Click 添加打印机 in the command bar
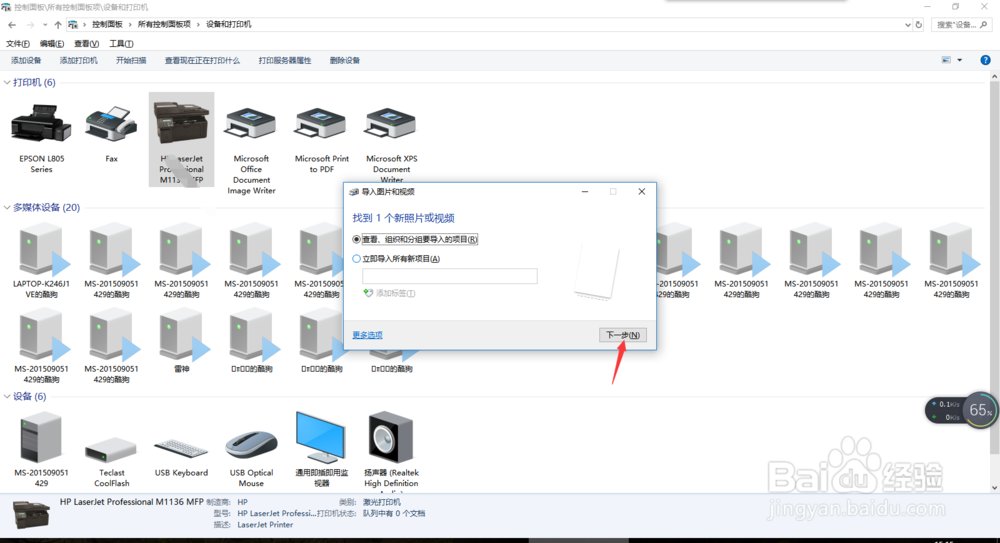Screen dimensions: 1000x543 click(x=78, y=61)
